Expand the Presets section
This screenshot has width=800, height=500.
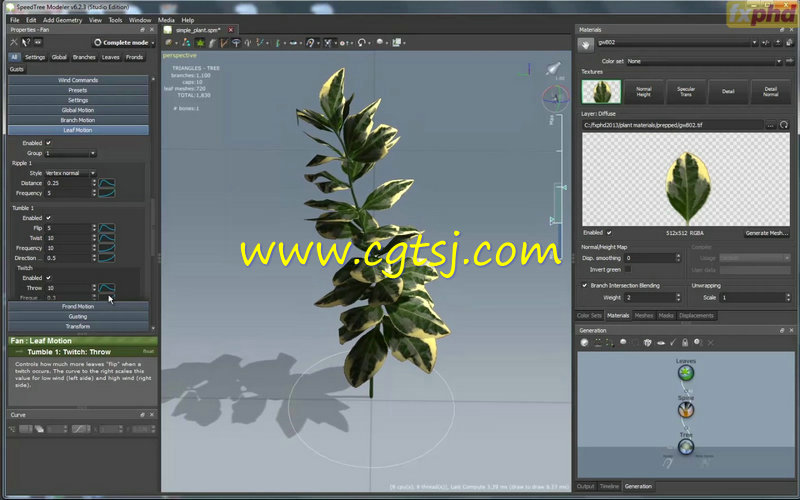pos(78,90)
